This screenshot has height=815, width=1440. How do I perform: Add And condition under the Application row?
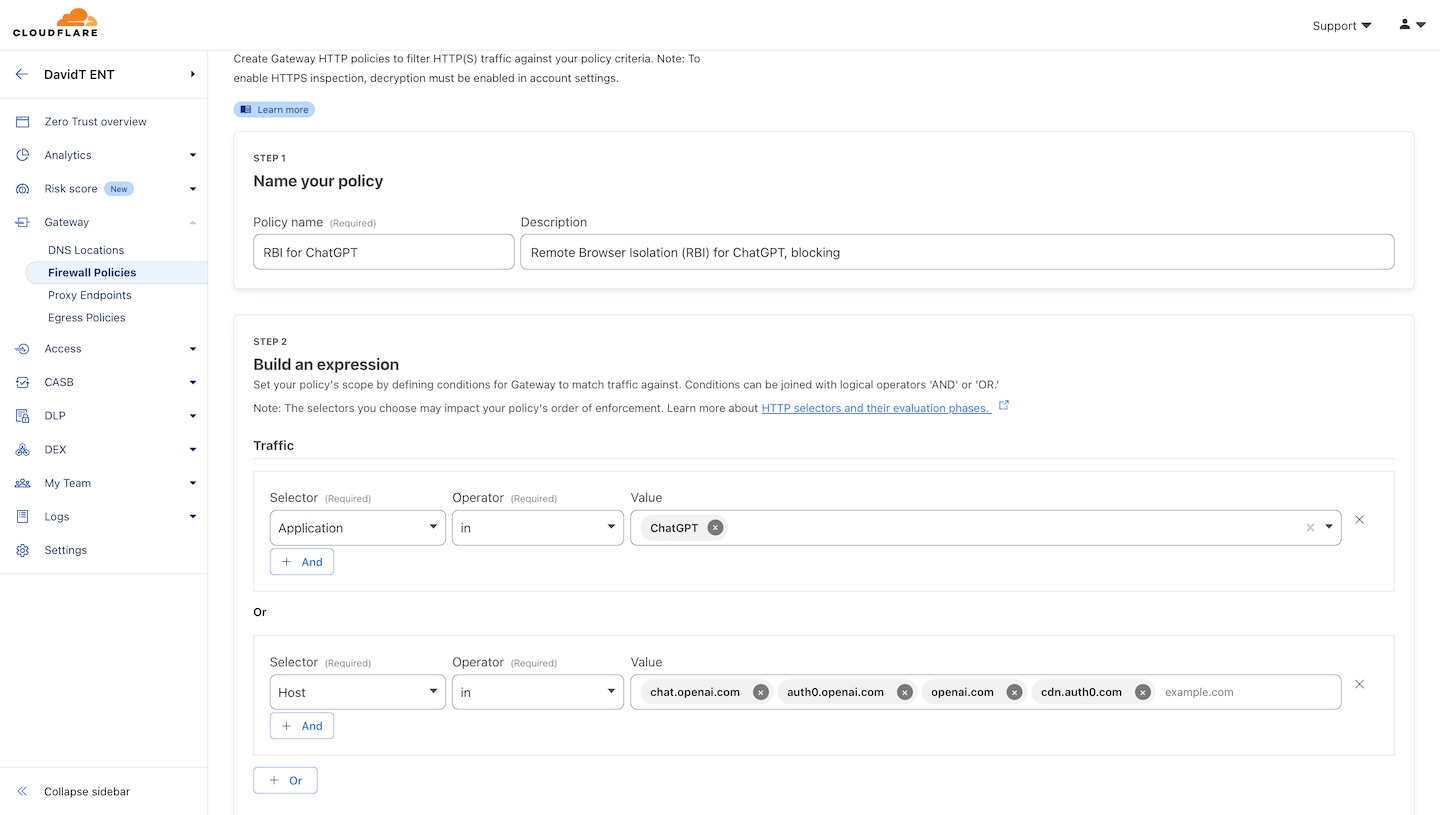[302, 562]
